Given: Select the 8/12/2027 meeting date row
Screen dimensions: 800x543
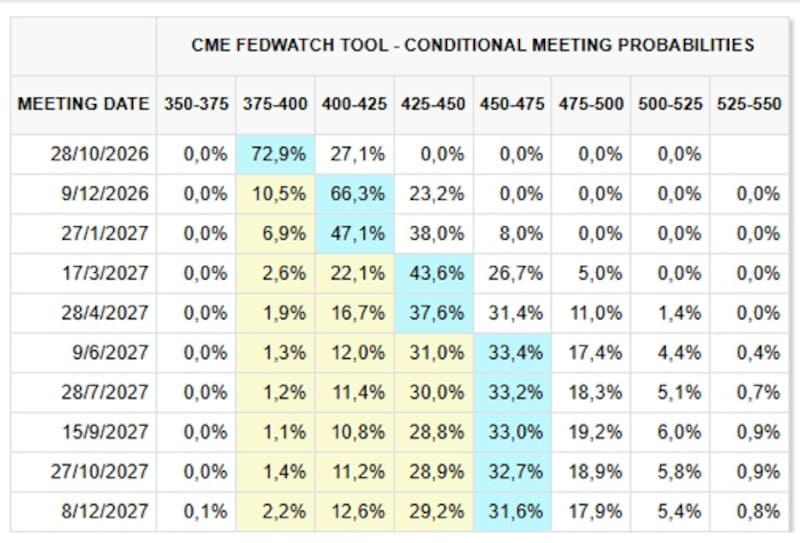Looking at the screenshot, I should click(399, 511).
